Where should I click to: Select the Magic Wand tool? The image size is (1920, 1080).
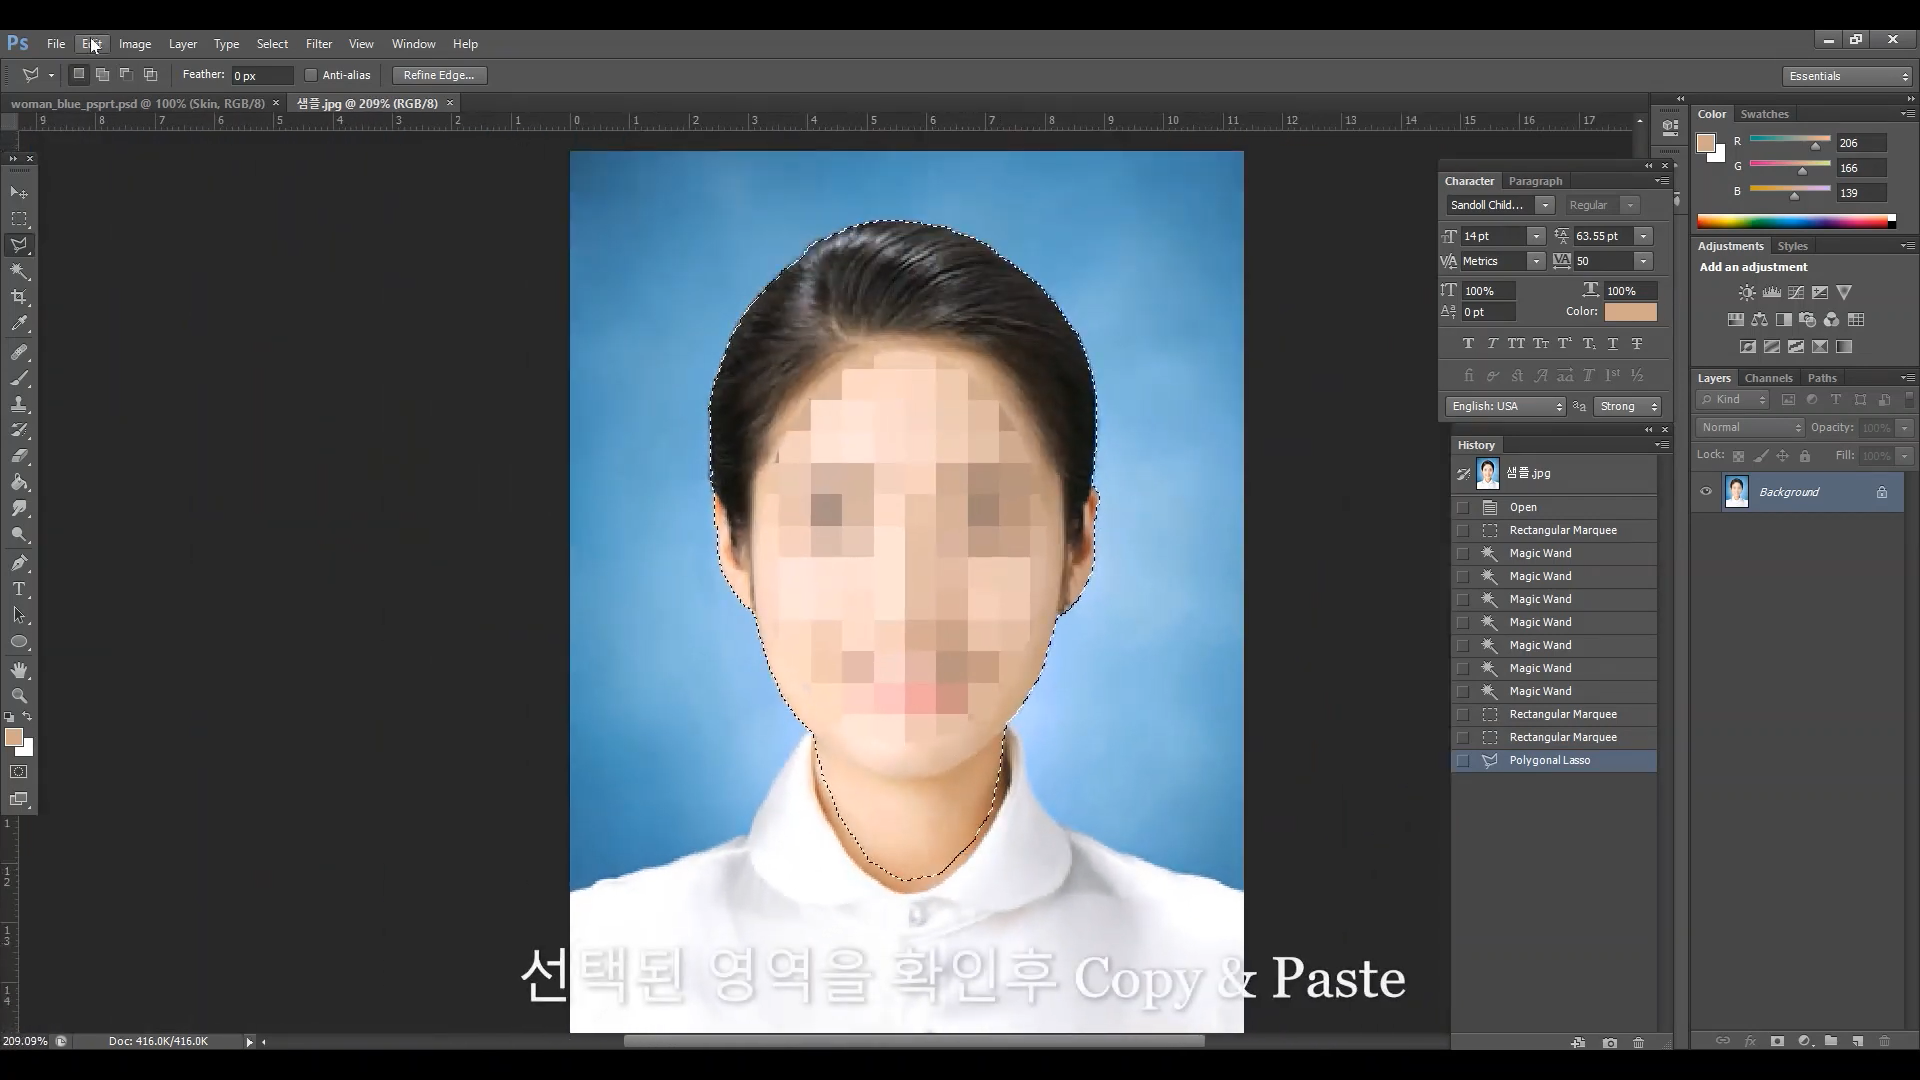coord(19,271)
